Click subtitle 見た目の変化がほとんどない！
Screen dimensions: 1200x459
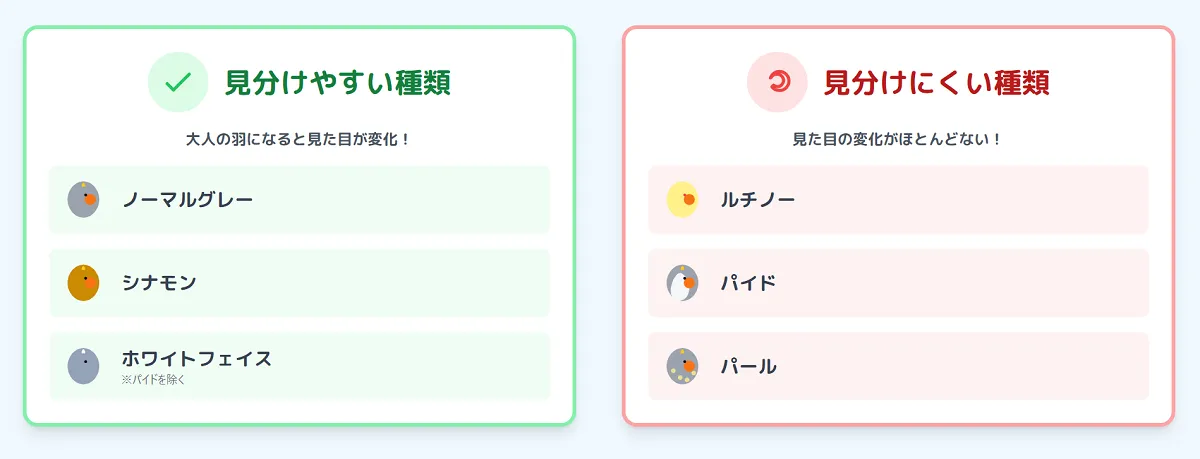click(x=898, y=139)
